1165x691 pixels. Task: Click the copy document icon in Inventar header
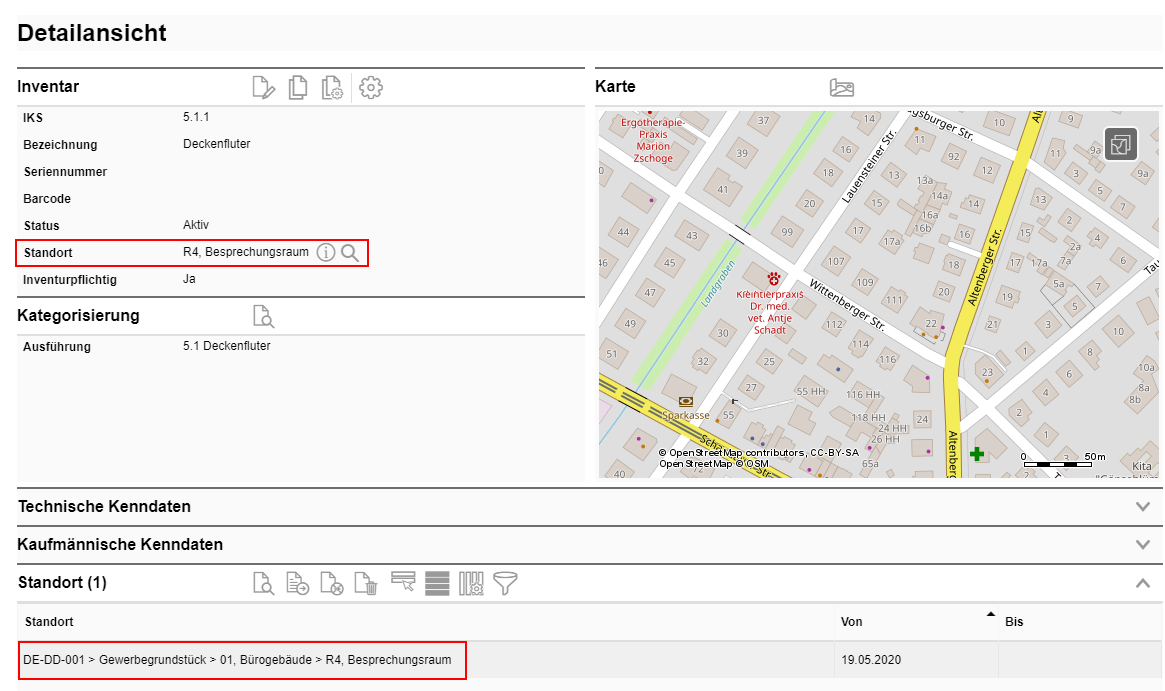click(x=297, y=88)
